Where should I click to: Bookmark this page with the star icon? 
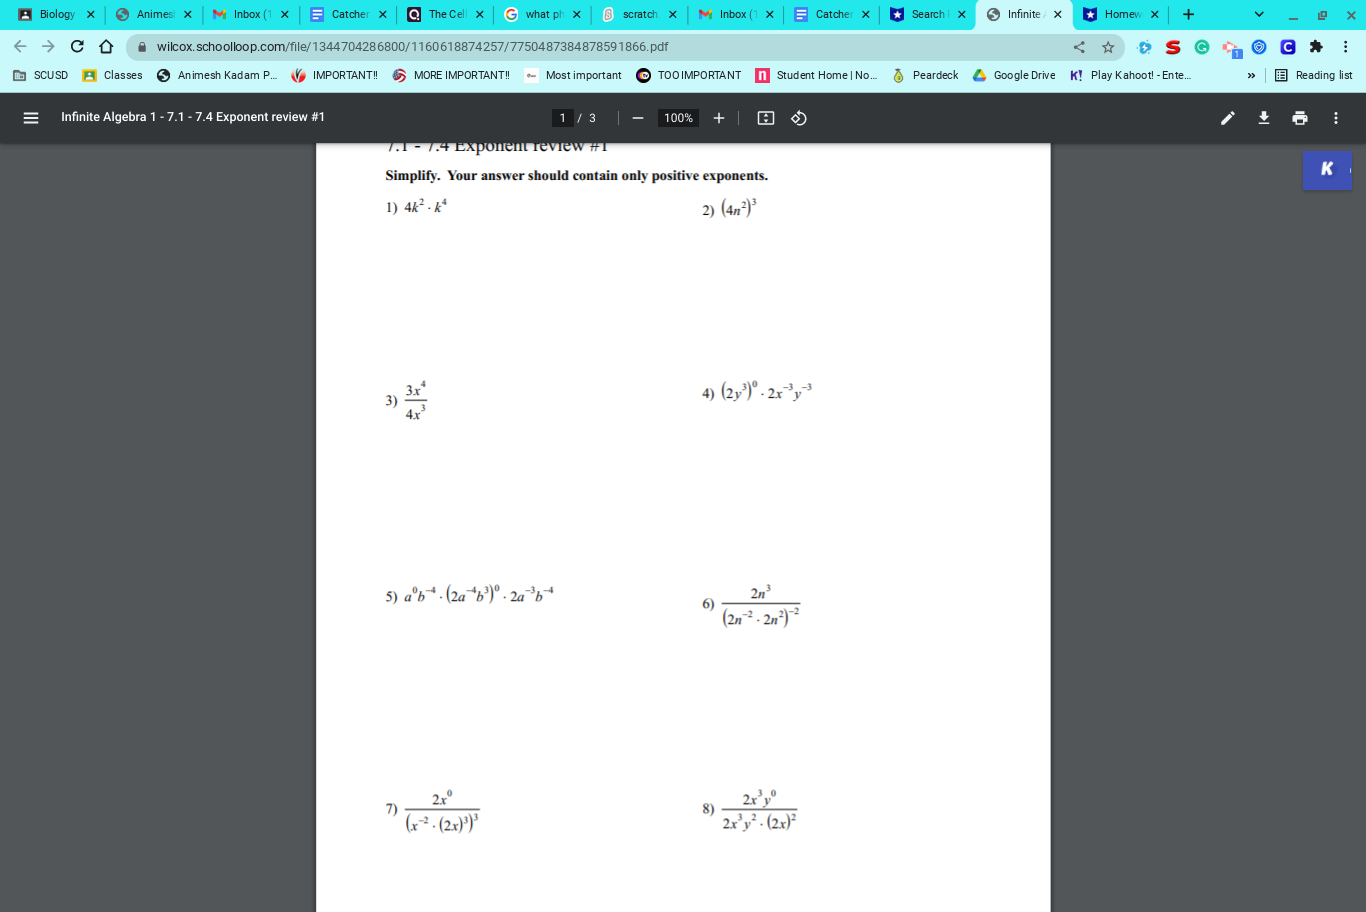point(1106,46)
